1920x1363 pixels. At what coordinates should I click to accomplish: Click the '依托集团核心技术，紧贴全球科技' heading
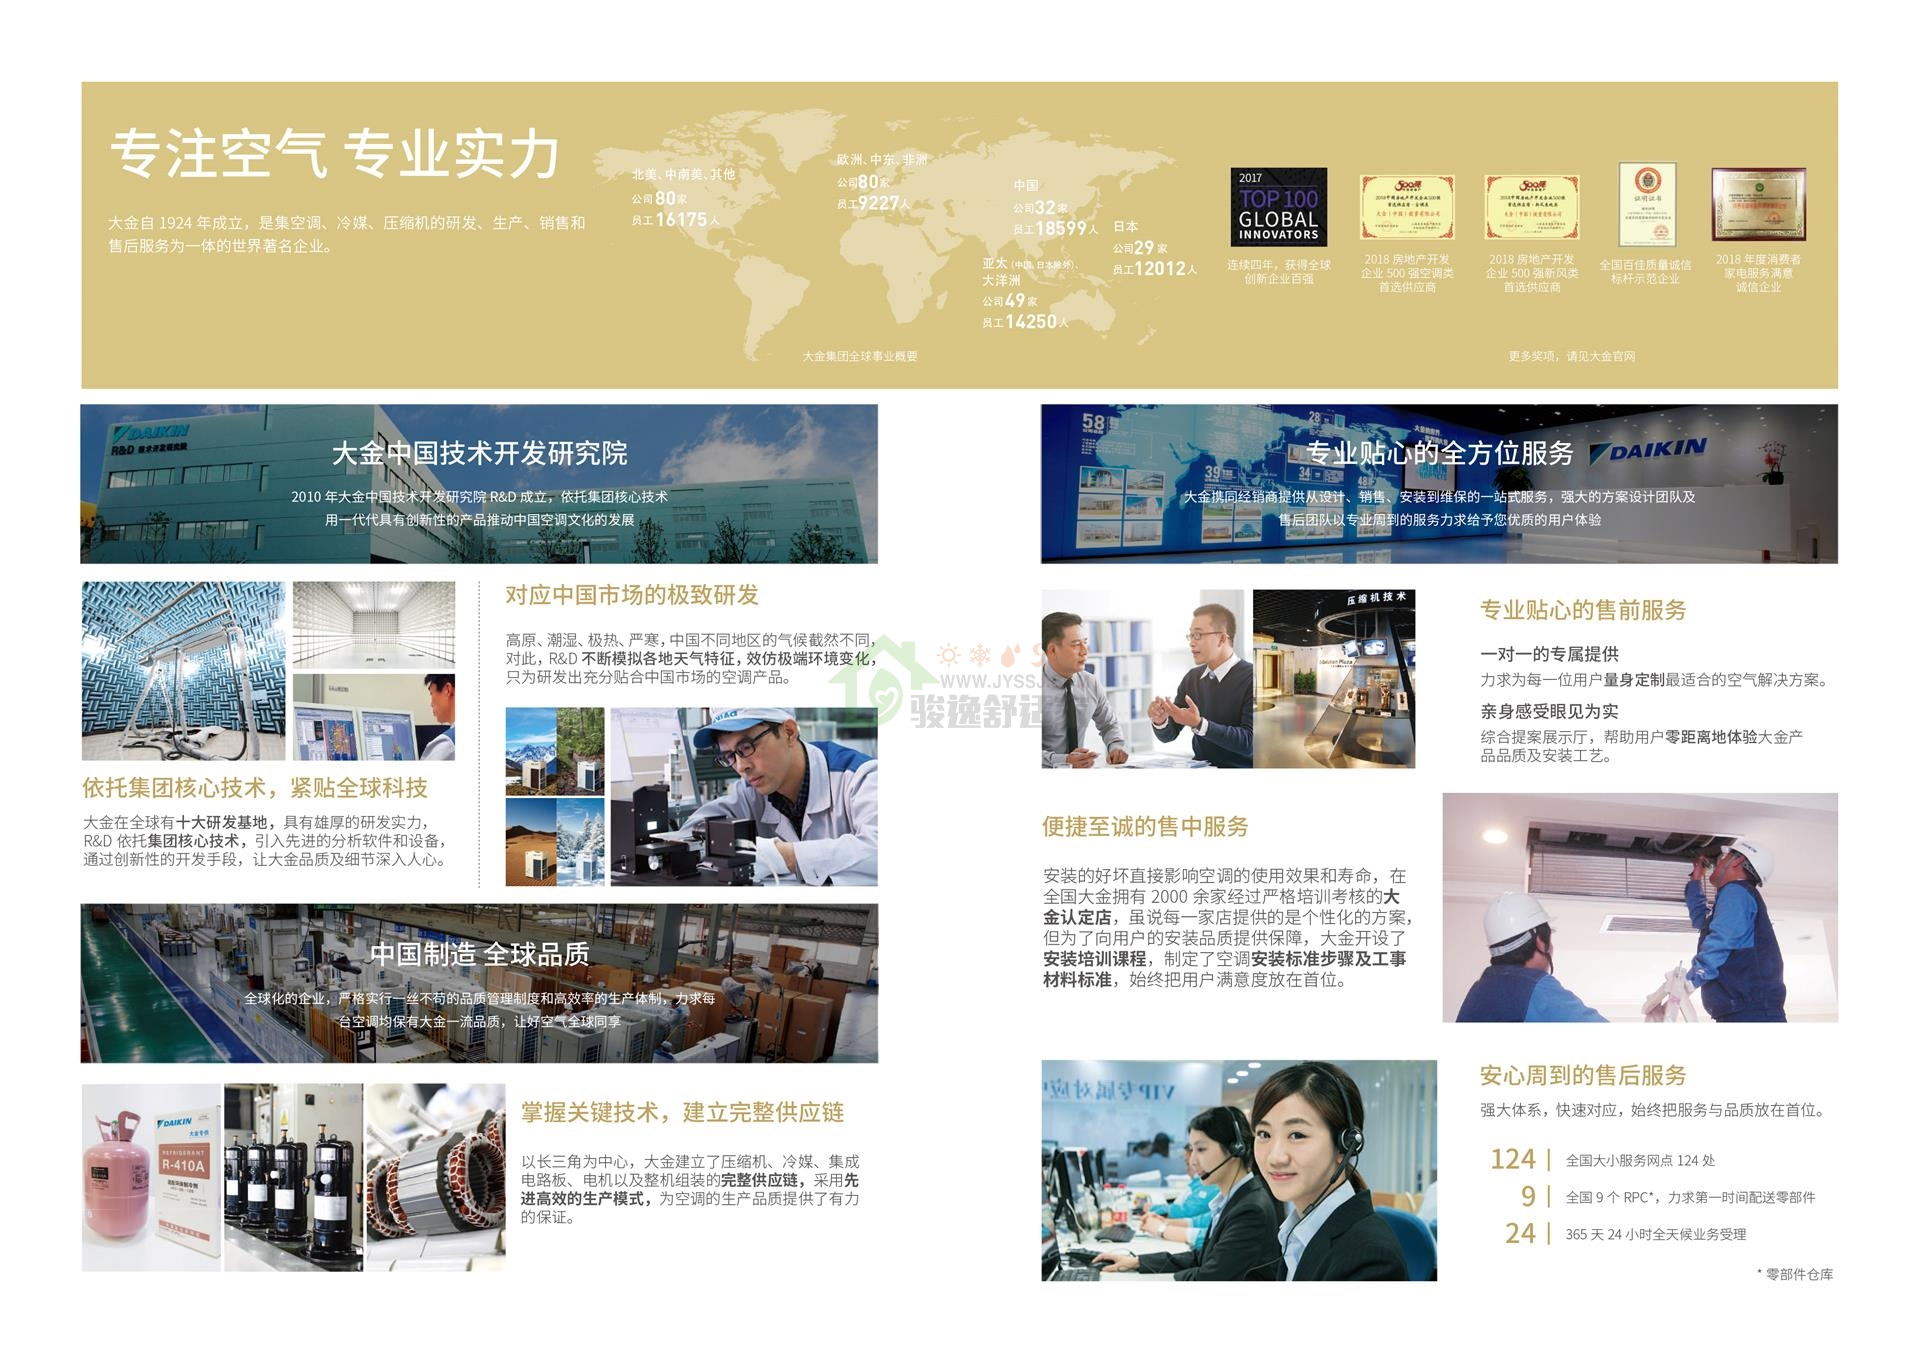[x=255, y=789]
